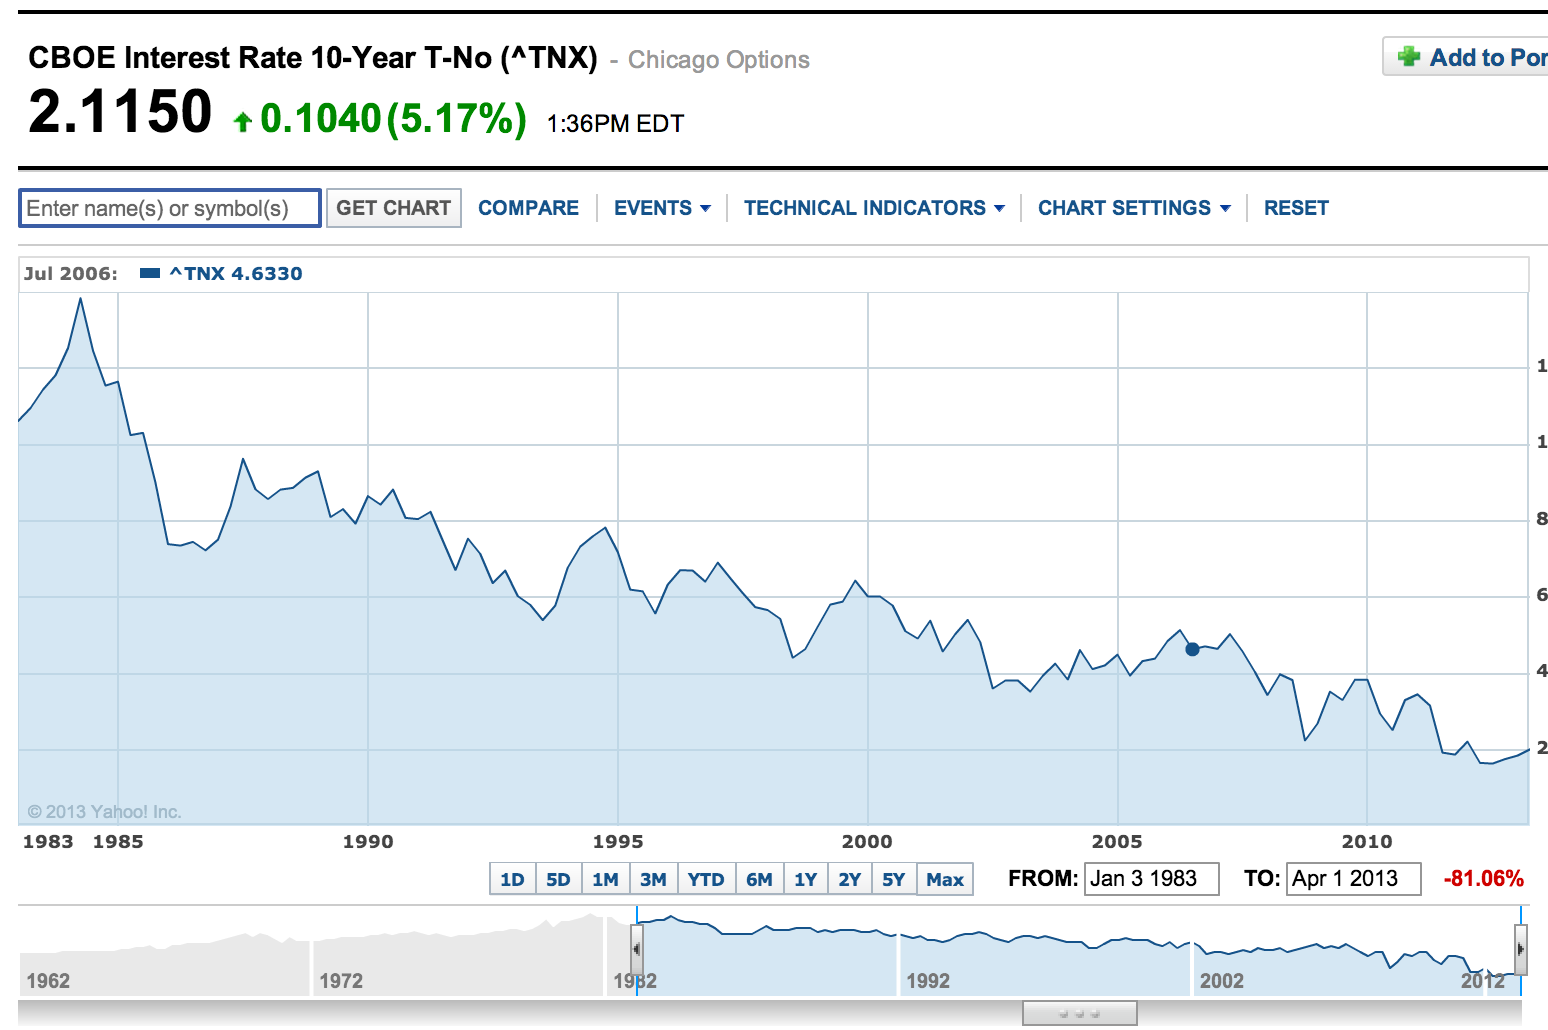Expand the EVENTS dropdown menu

(x=662, y=208)
